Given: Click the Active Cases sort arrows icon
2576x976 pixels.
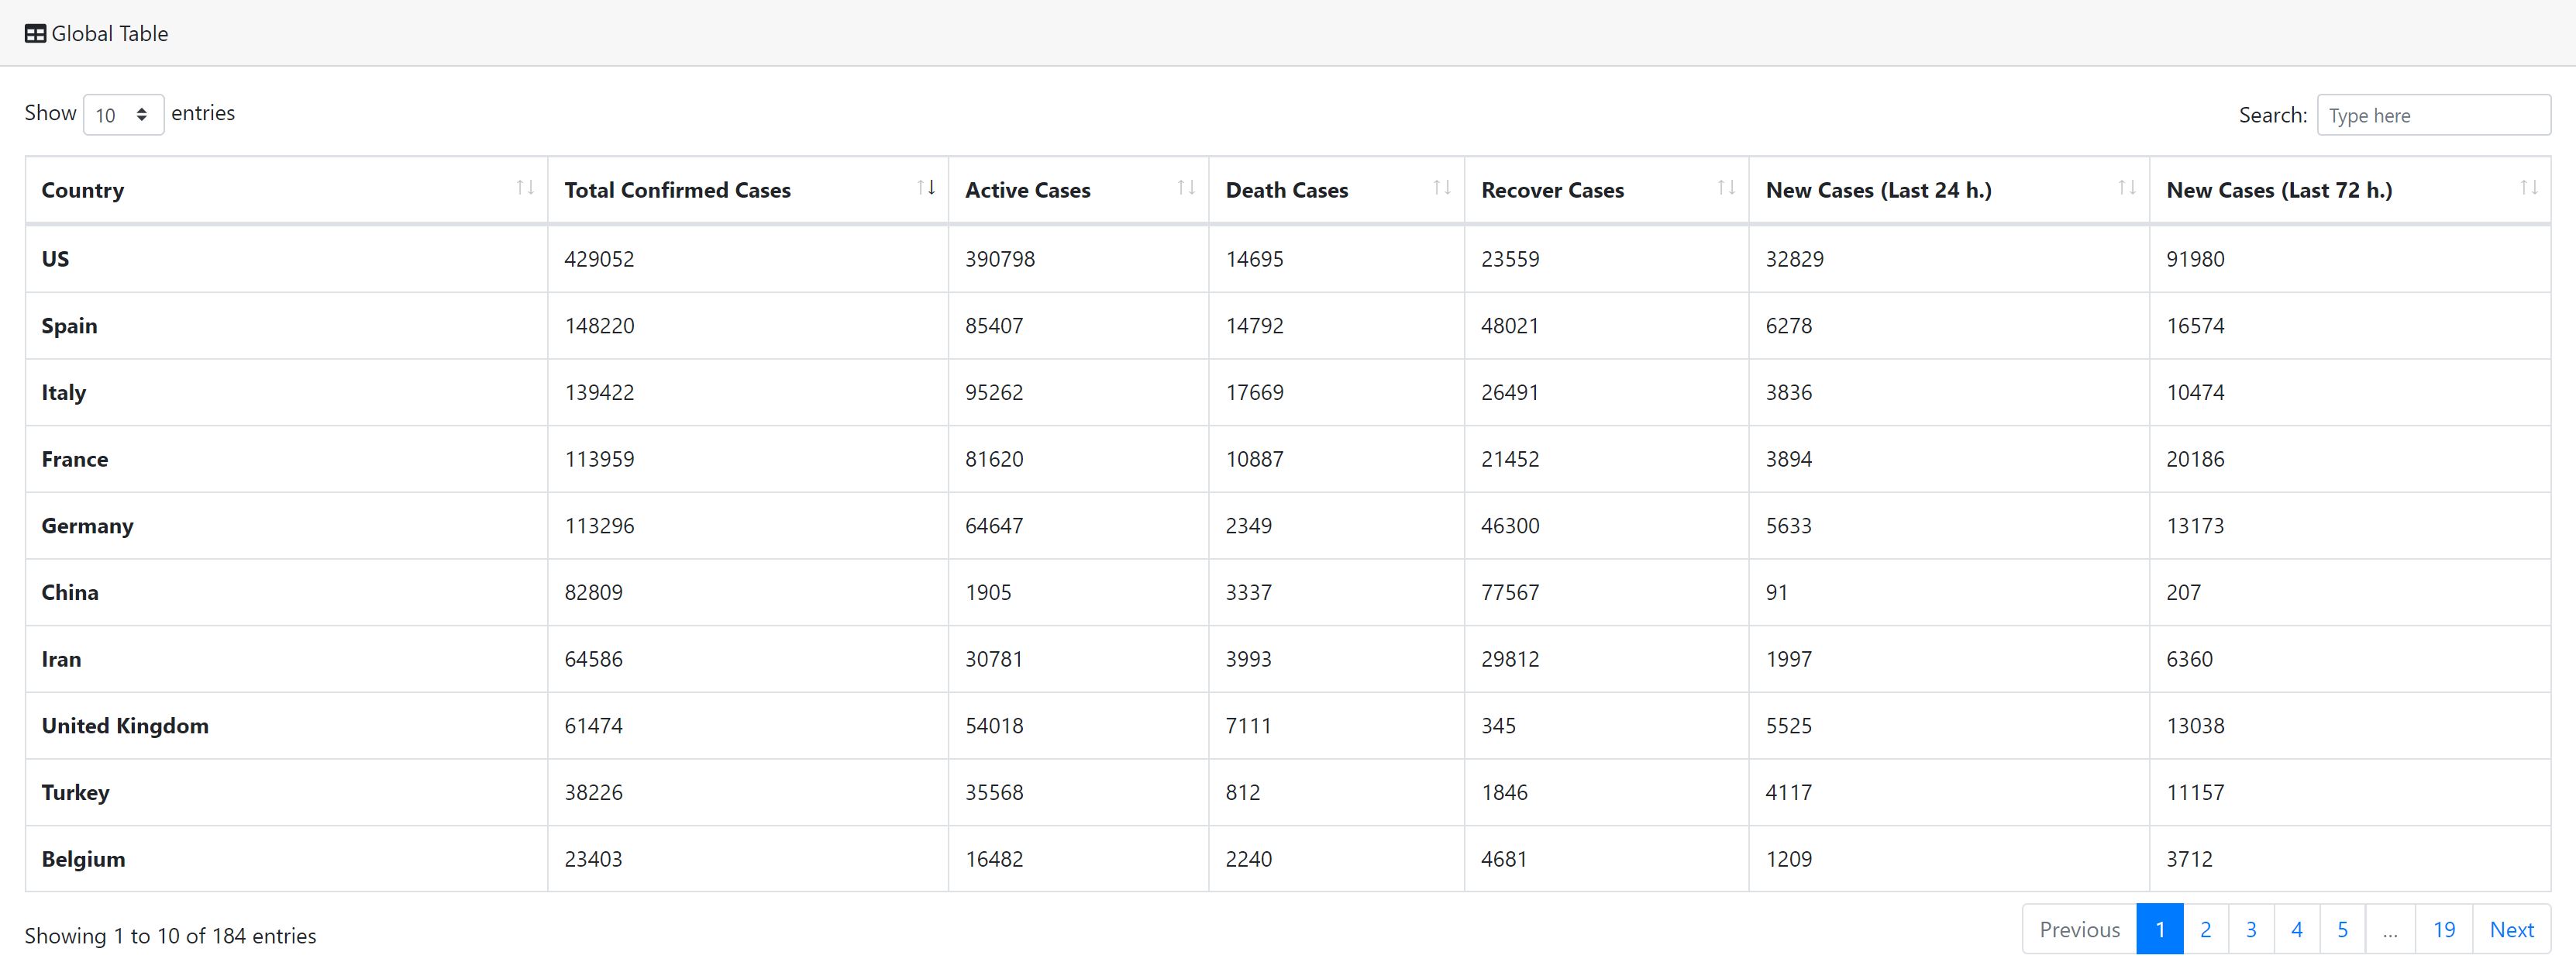Looking at the screenshot, I should (1186, 188).
